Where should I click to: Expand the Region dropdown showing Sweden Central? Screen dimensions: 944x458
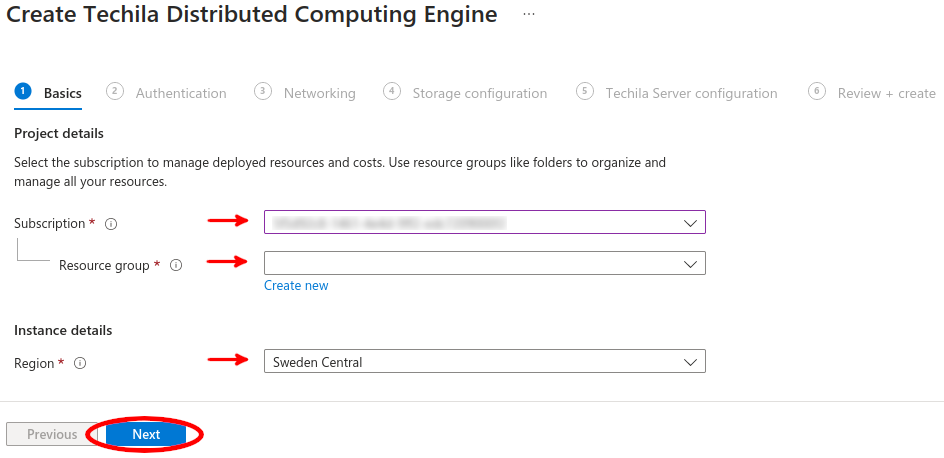(x=485, y=362)
